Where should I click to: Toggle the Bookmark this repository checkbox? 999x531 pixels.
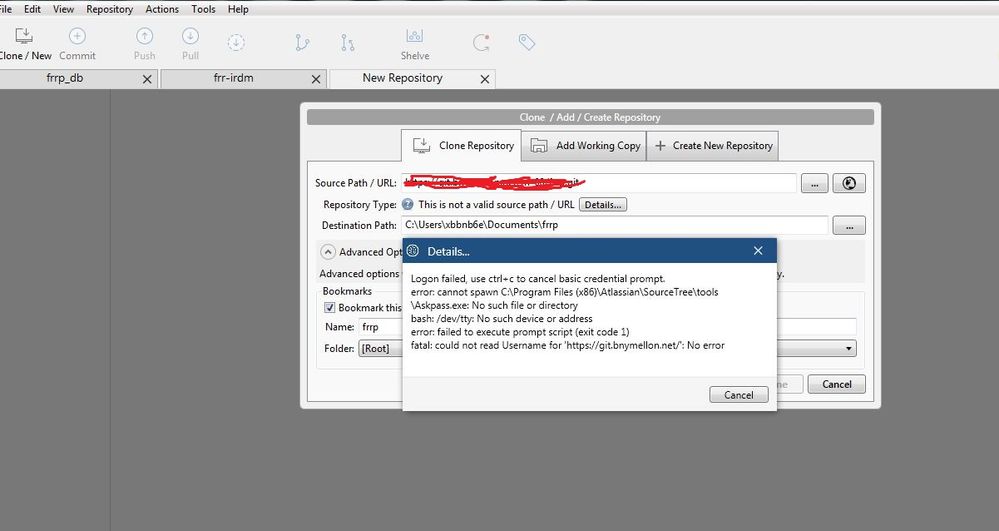click(x=329, y=307)
